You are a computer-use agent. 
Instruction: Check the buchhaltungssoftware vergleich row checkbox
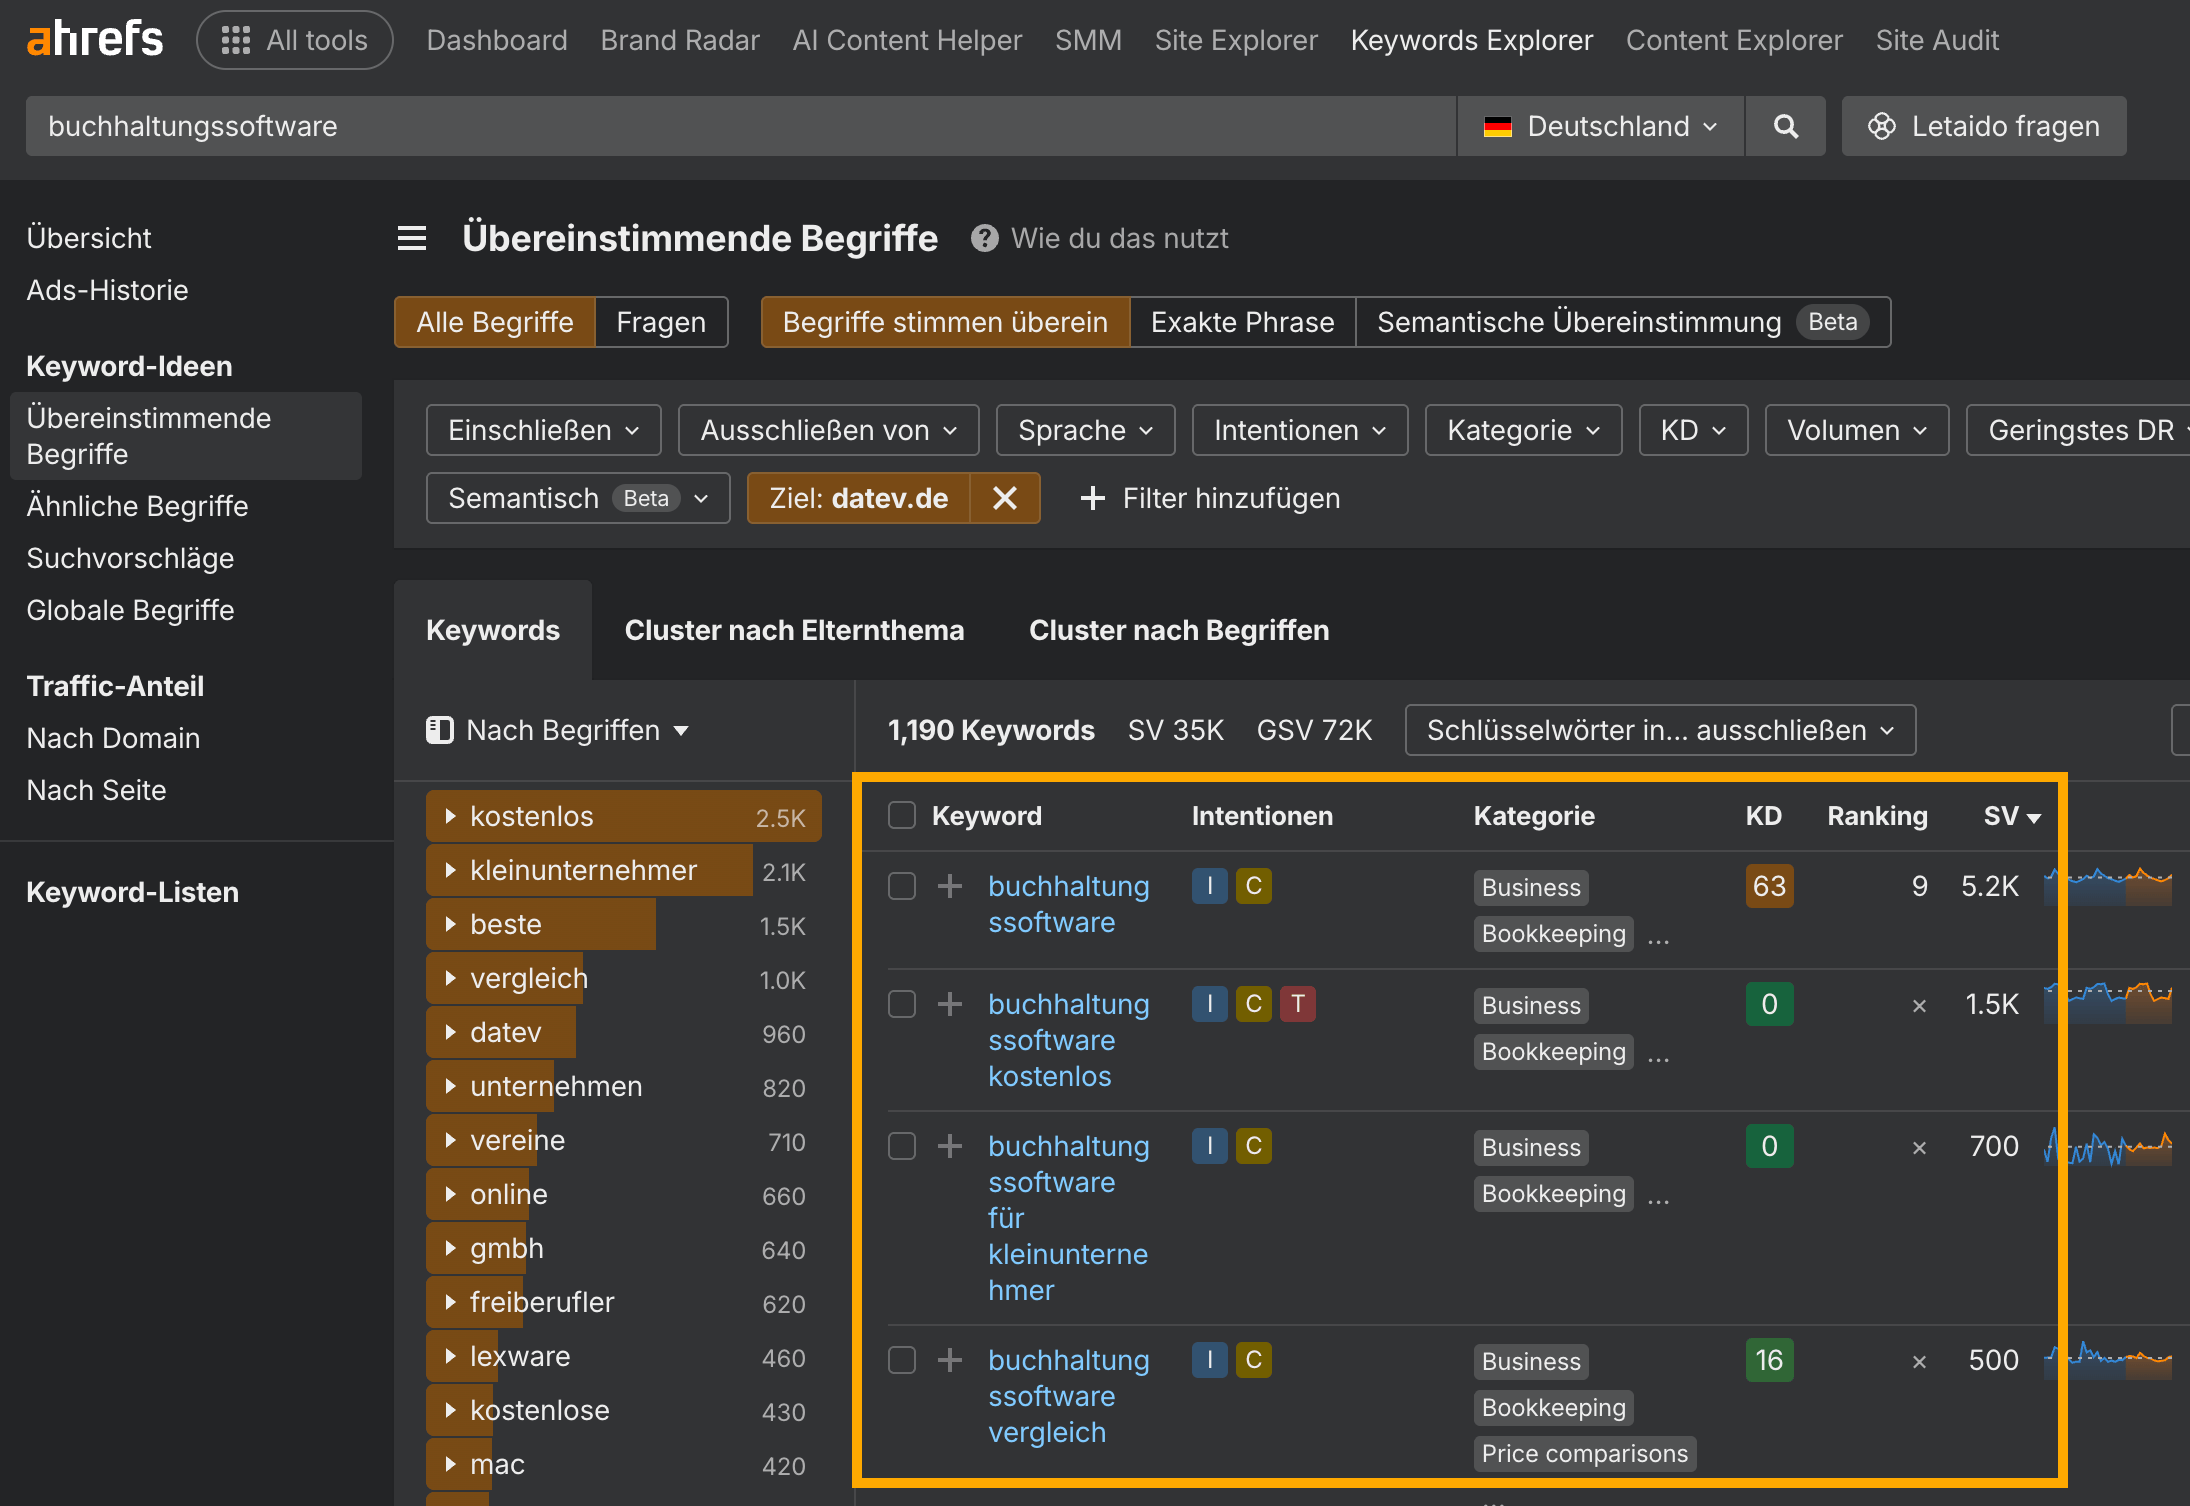pyautogui.click(x=902, y=1360)
